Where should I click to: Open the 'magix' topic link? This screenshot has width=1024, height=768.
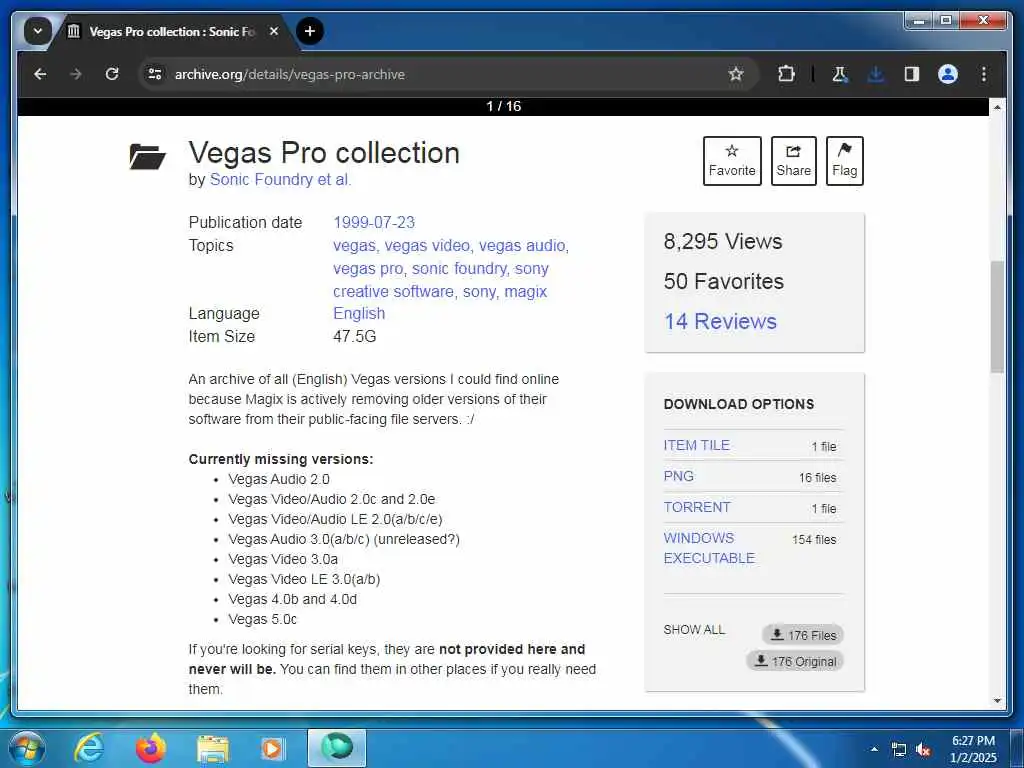[x=526, y=291]
